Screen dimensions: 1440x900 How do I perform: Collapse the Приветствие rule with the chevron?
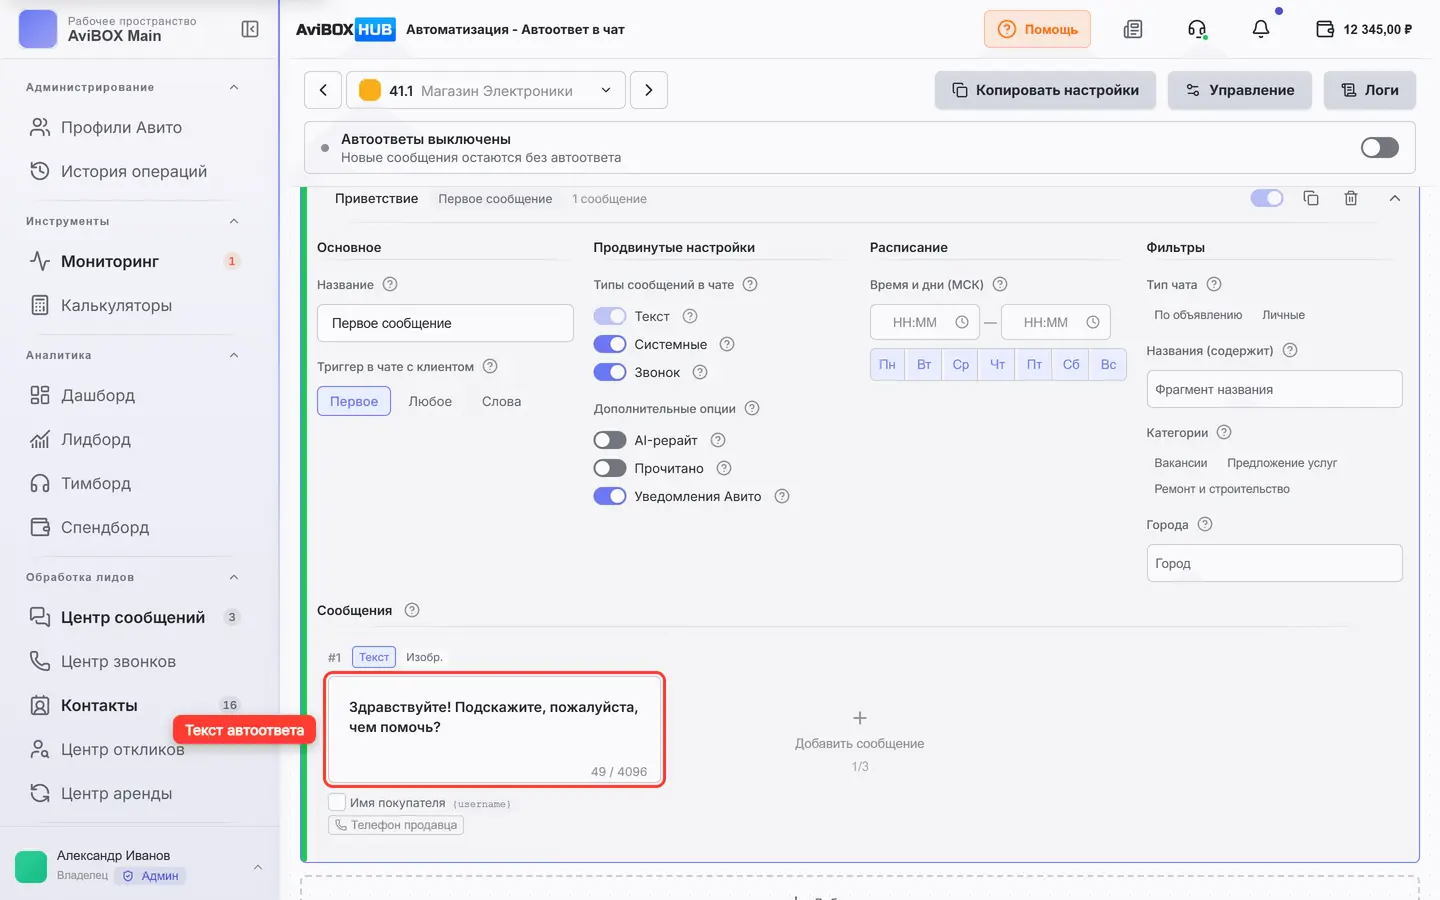tap(1395, 198)
